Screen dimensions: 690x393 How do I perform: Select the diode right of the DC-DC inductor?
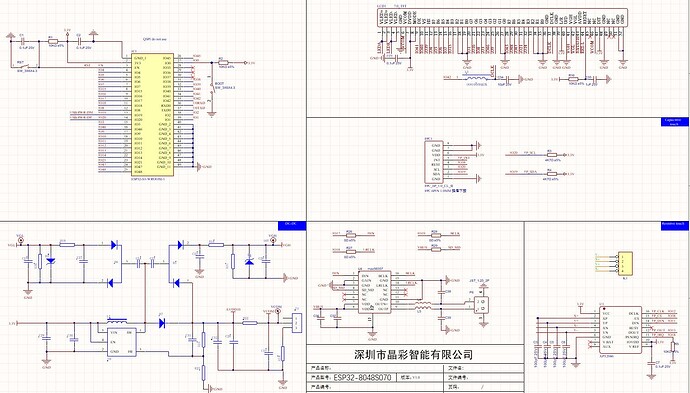[162, 323]
